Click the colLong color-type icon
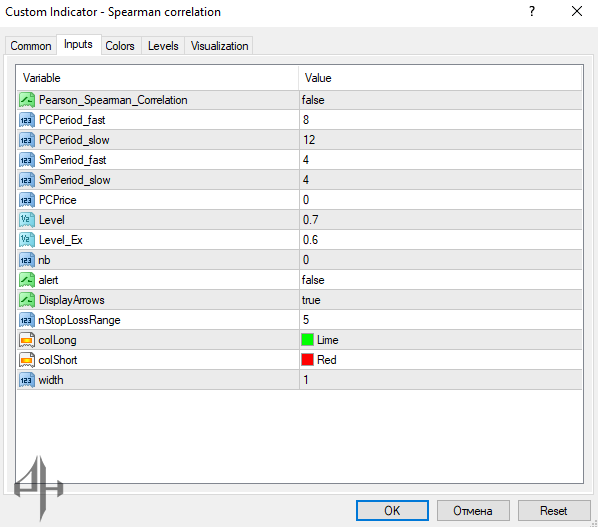This screenshot has height=527, width=598. coord(27,340)
